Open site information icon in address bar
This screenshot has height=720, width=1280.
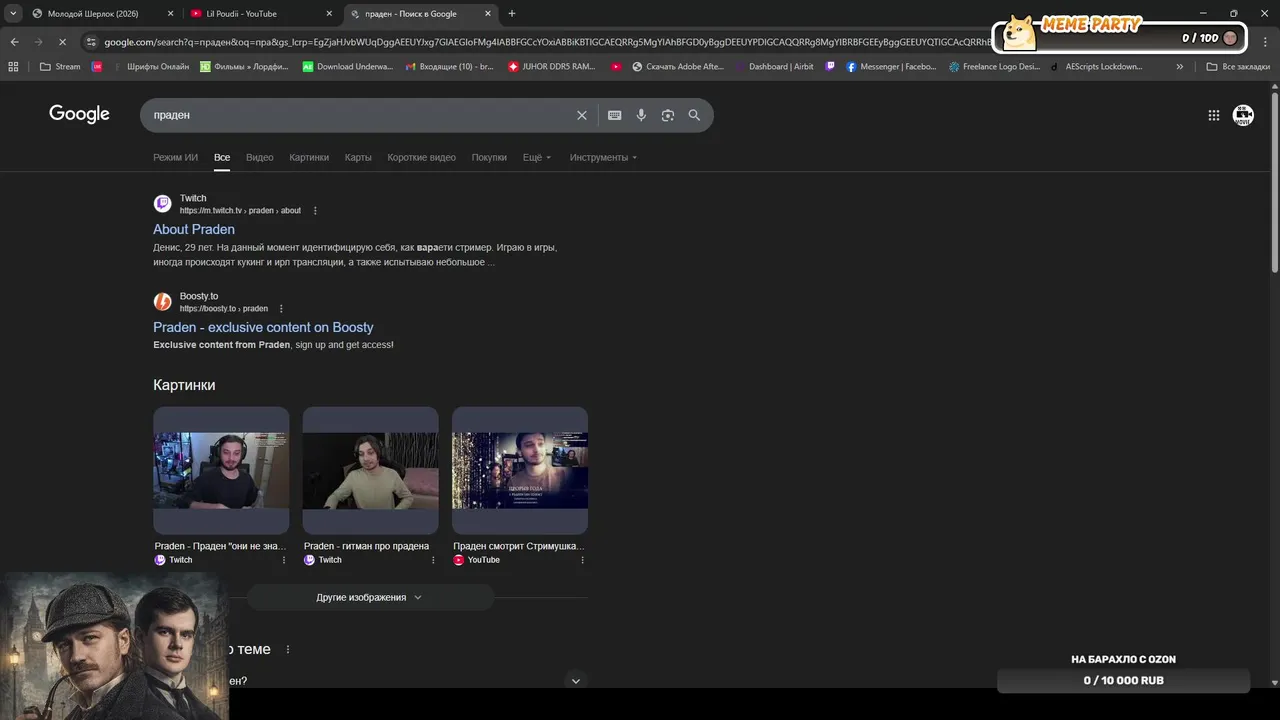click(92, 42)
